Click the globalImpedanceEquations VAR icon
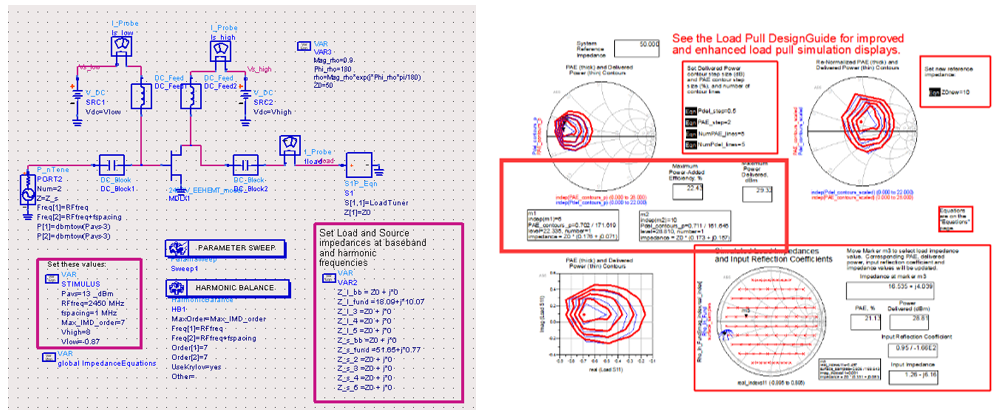Screen dimensions: 1007x414 tap(48, 357)
